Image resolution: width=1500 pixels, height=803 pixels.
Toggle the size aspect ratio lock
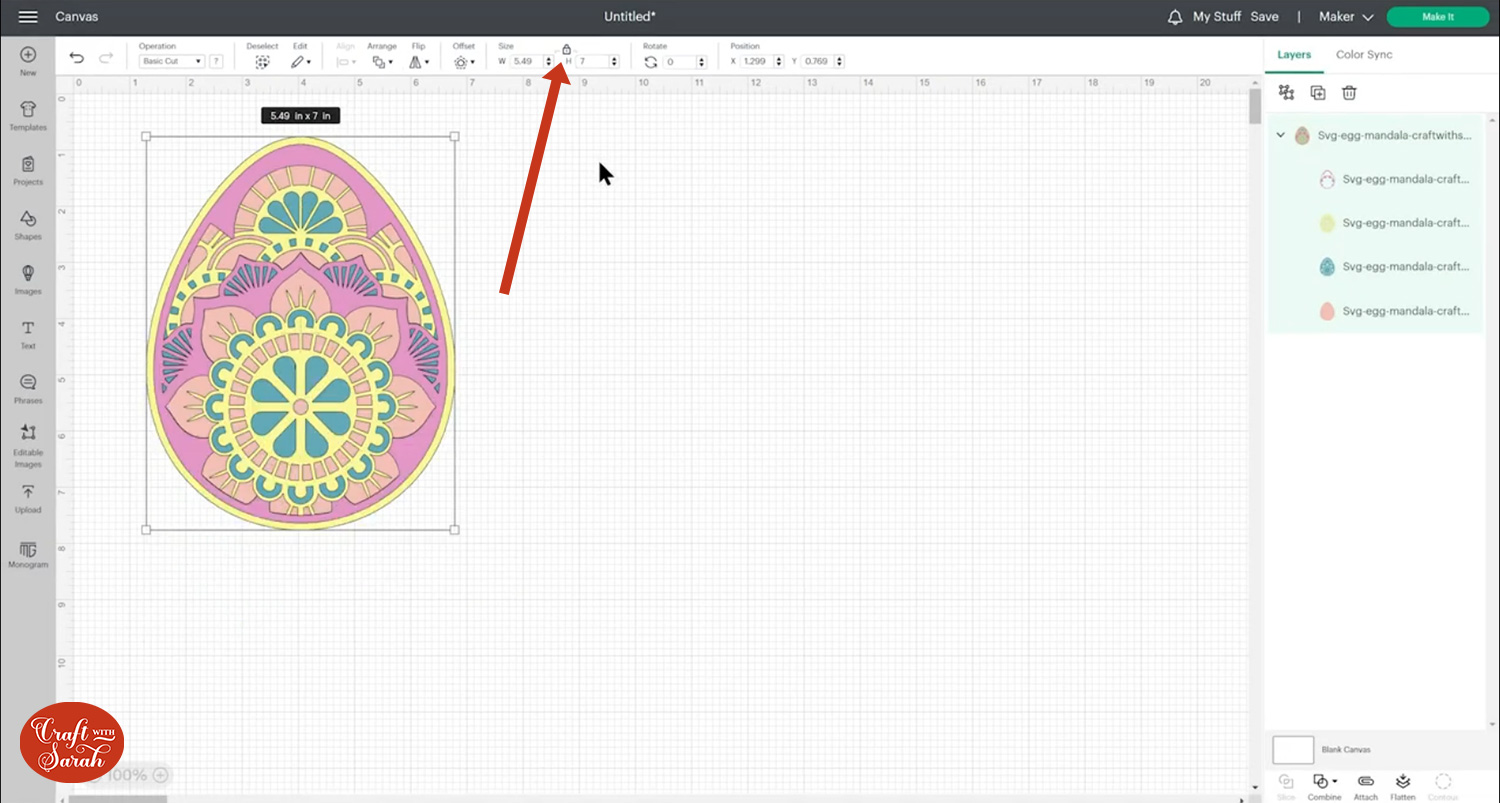(566, 49)
